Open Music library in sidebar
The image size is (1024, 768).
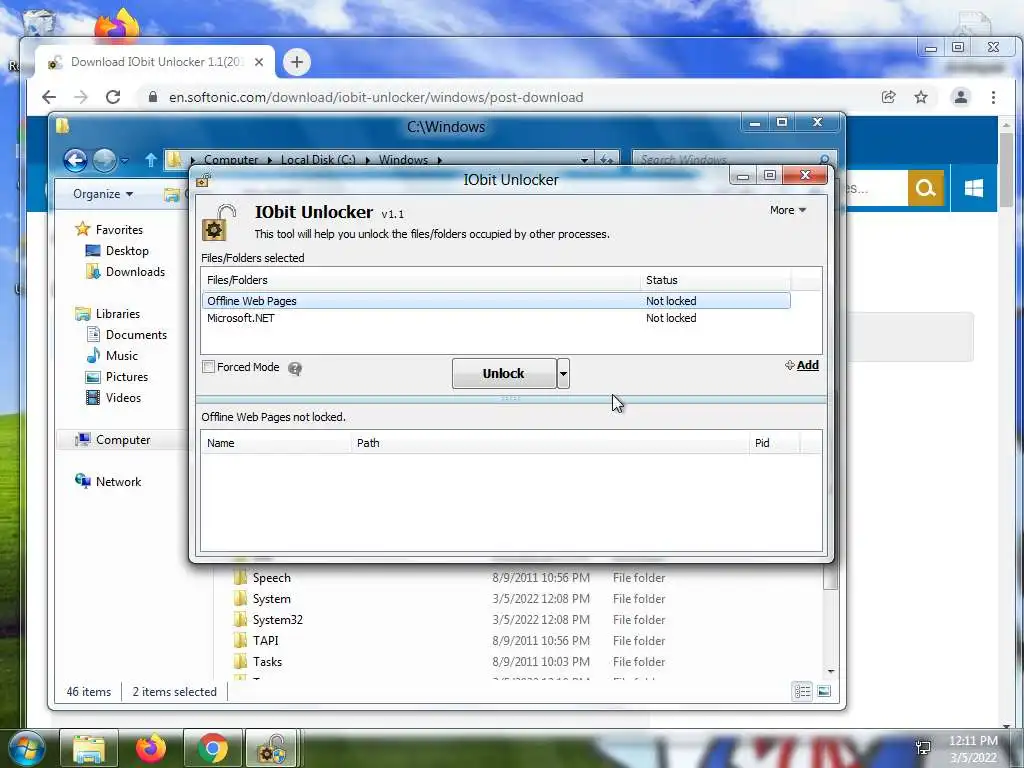[x=112, y=356]
